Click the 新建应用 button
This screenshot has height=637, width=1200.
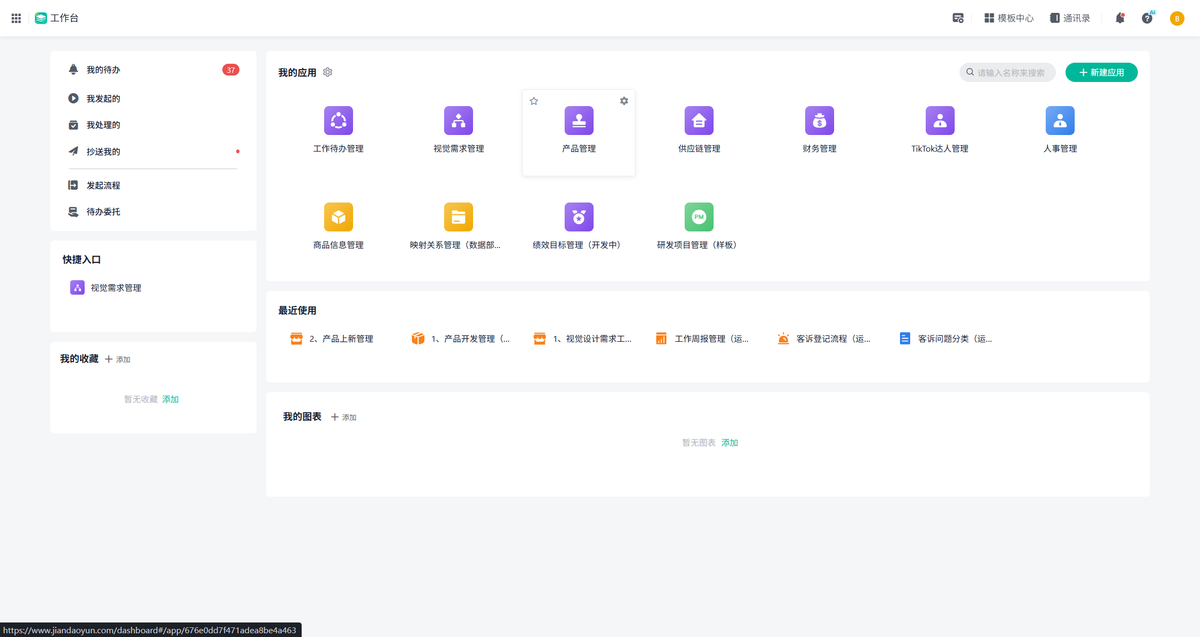pyautogui.click(x=1101, y=72)
